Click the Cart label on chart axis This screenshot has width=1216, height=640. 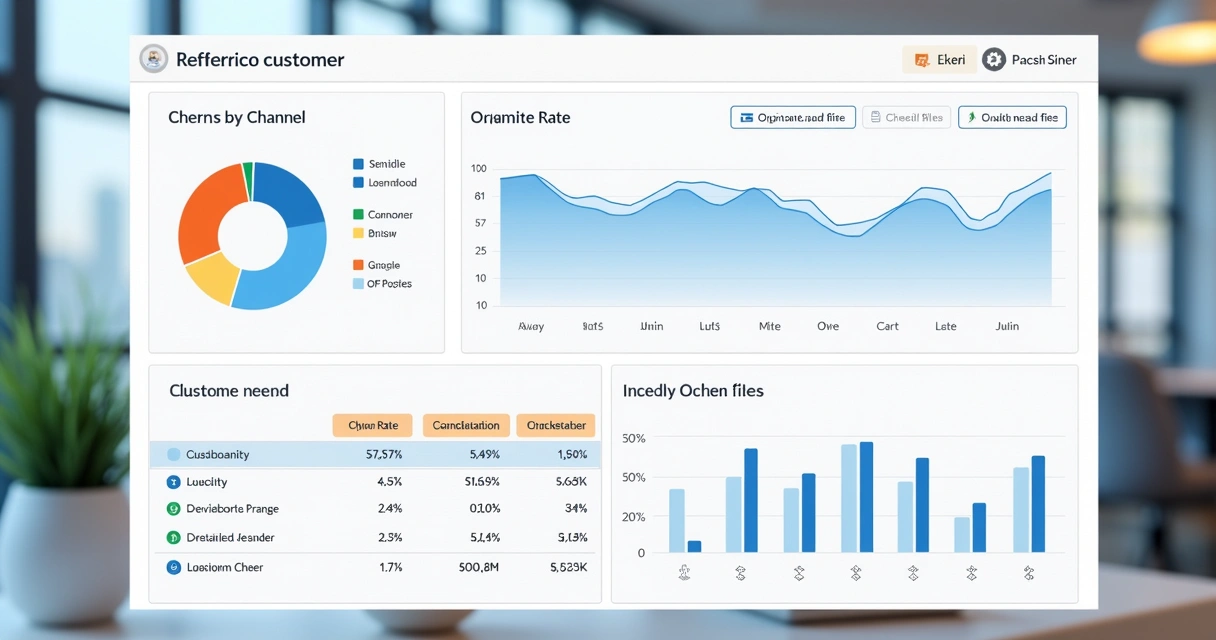point(887,326)
